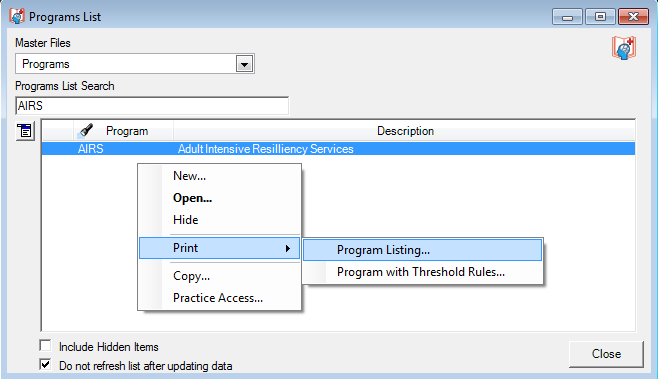This screenshot has height=379, width=658.
Task: Click Adult Intensive Resilliency Services description
Action: [265, 149]
